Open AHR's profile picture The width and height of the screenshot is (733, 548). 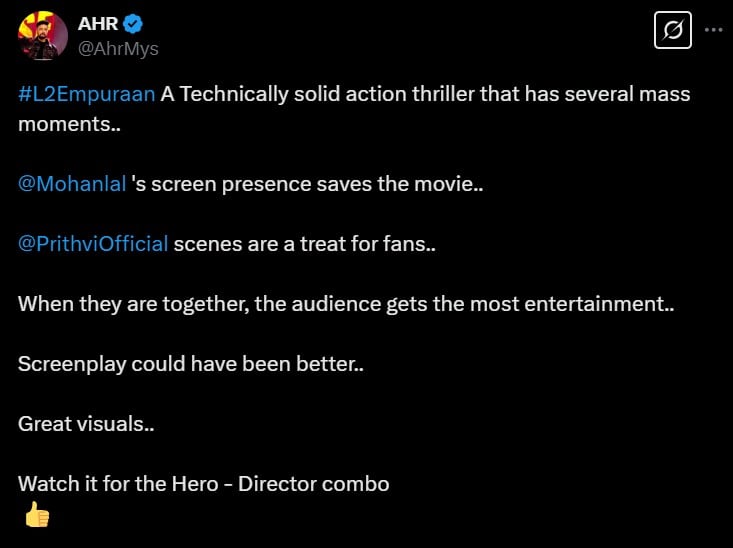43,35
